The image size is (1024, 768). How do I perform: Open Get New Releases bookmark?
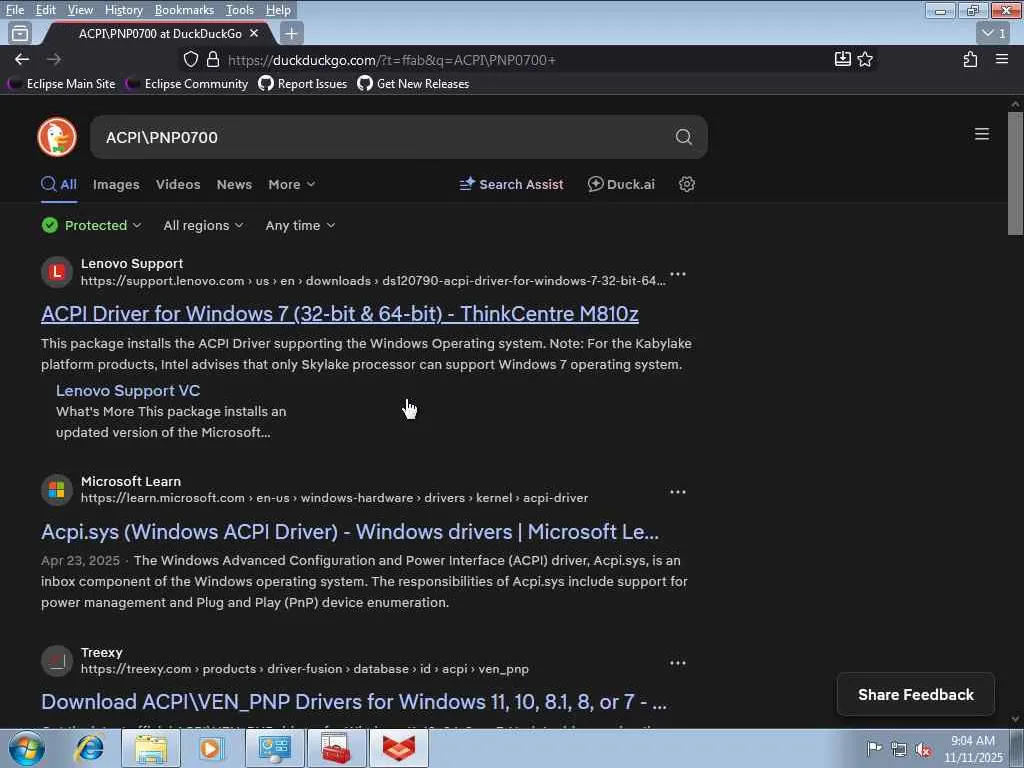coord(413,84)
